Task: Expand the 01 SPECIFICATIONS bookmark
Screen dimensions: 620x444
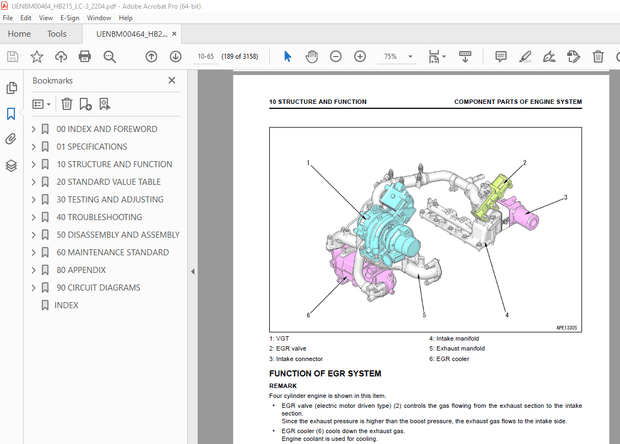Action: (34, 147)
